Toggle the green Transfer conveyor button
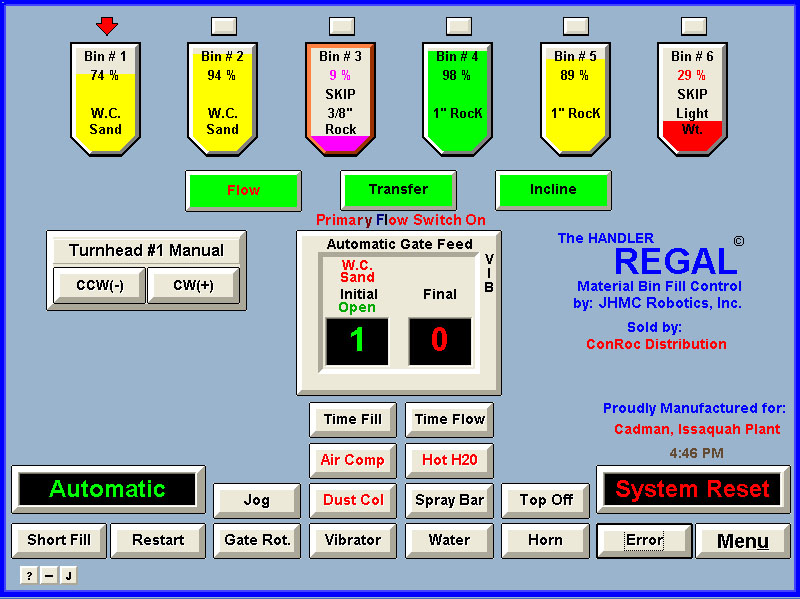The width and height of the screenshot is (800, 599). pos(398,190)
